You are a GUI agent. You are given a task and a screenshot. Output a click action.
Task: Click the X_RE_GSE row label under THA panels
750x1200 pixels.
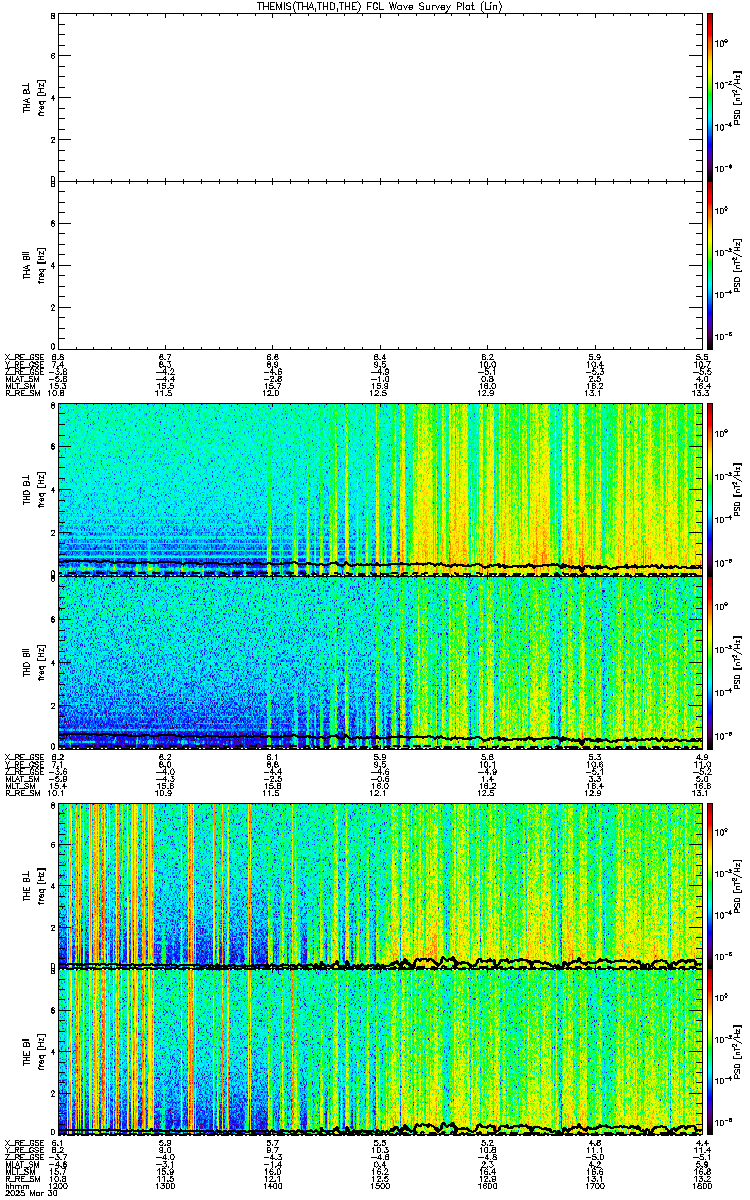pos(22,357)
